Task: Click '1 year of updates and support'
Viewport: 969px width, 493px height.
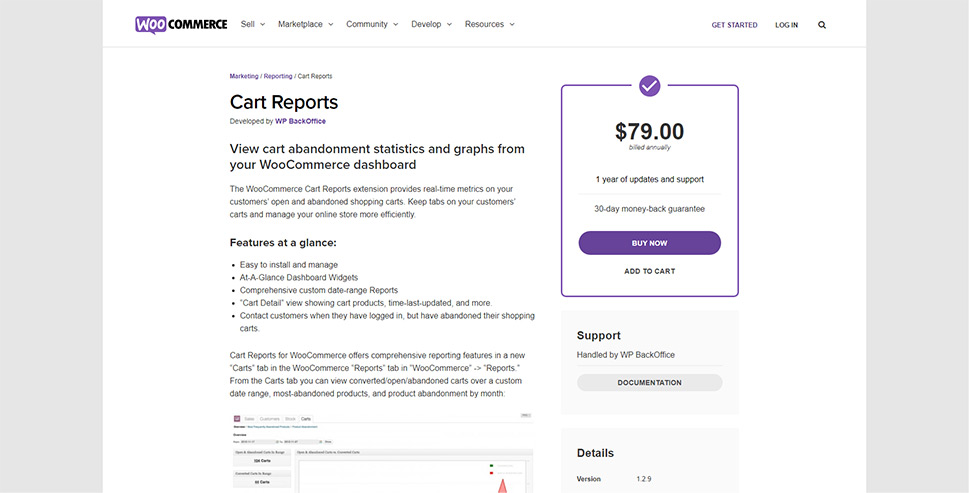Action: [x=650, y=180]
